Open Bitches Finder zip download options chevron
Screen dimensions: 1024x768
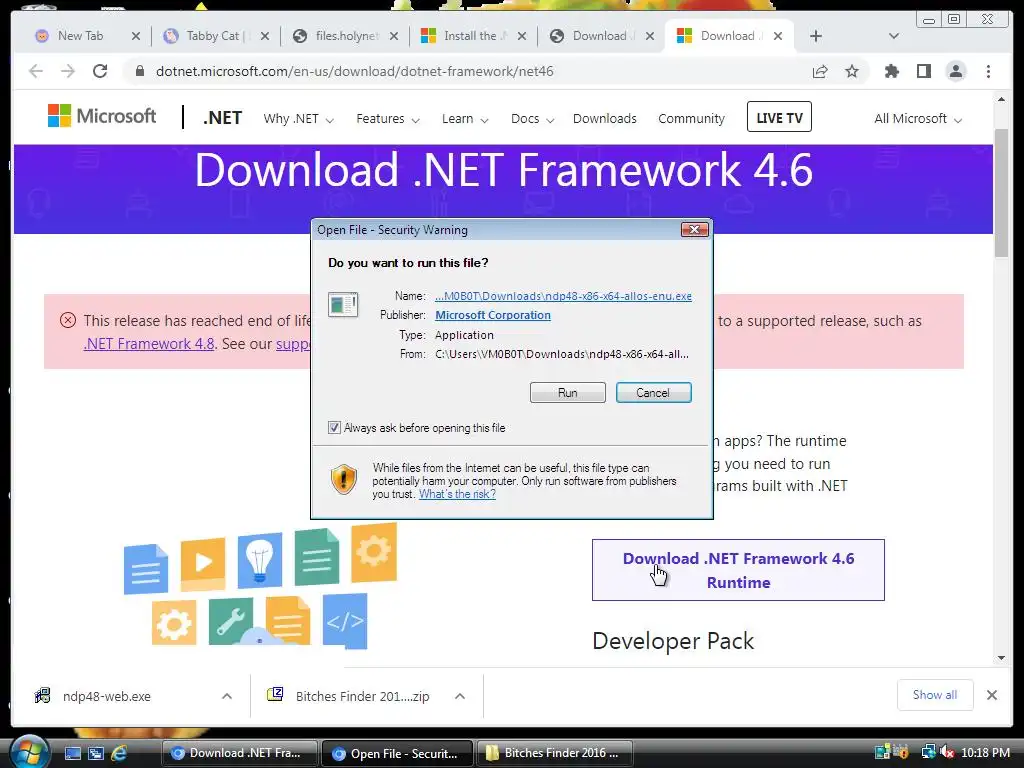(x=460, y=696)
